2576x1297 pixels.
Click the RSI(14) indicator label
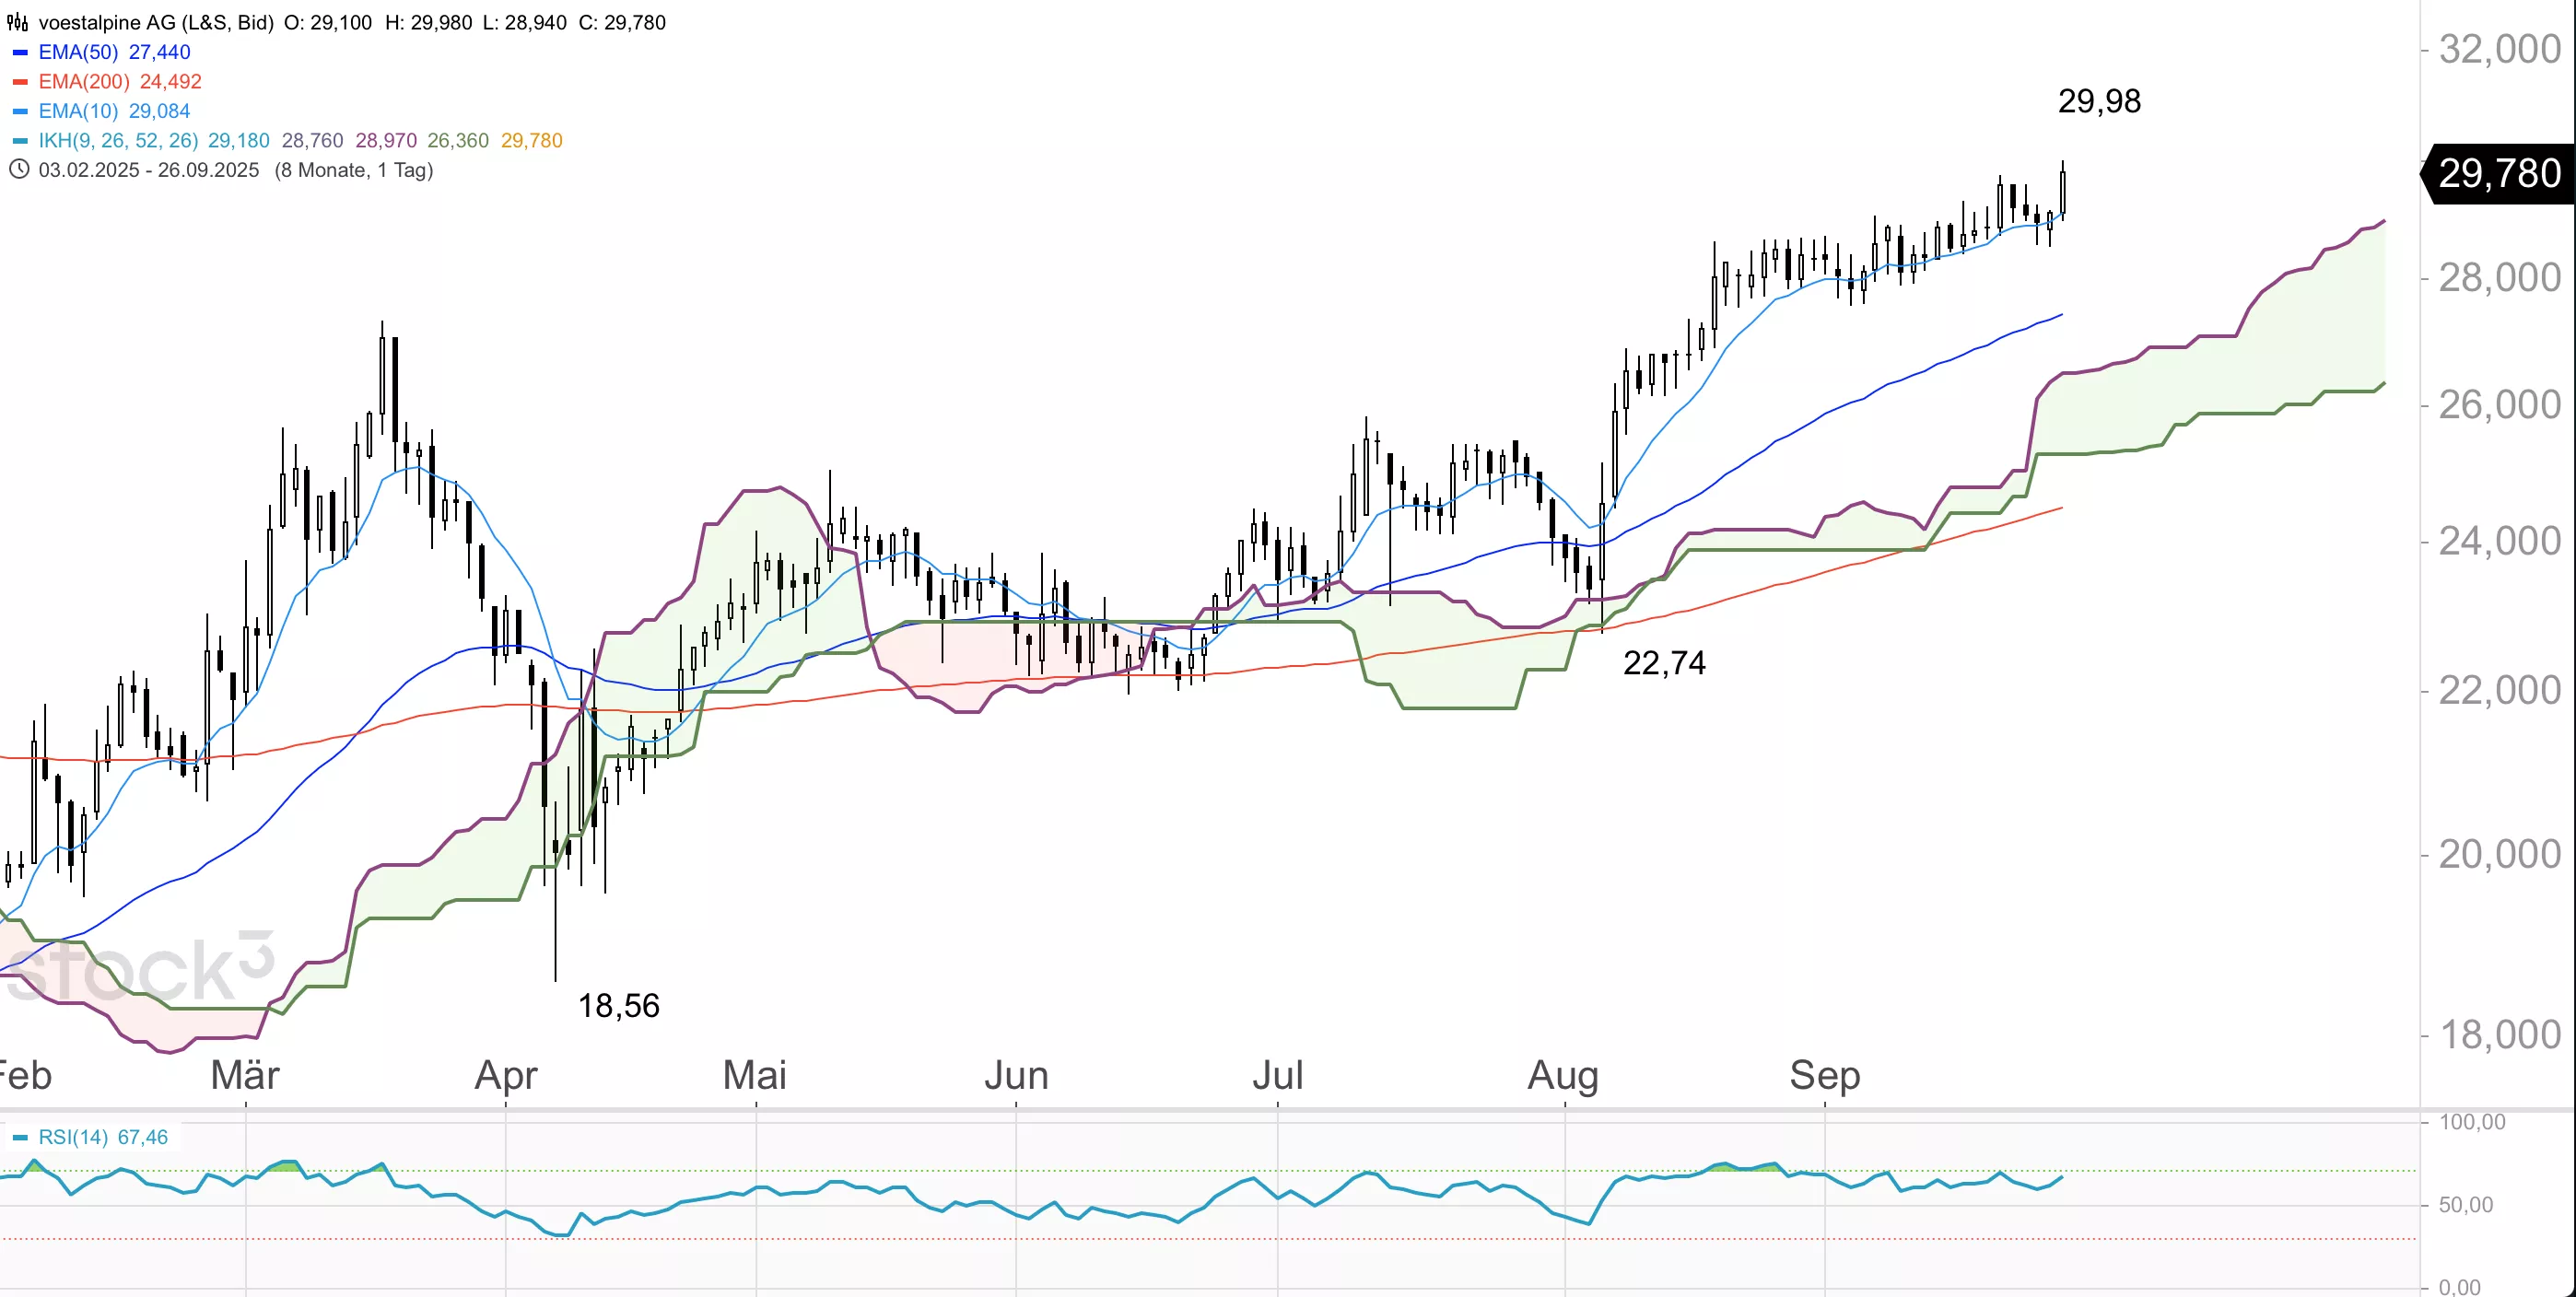[x=73, y=1137]
